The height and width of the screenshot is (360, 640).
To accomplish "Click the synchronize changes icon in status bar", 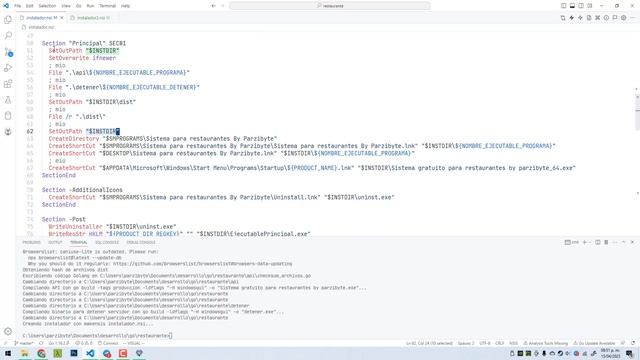I will [41, 343].
